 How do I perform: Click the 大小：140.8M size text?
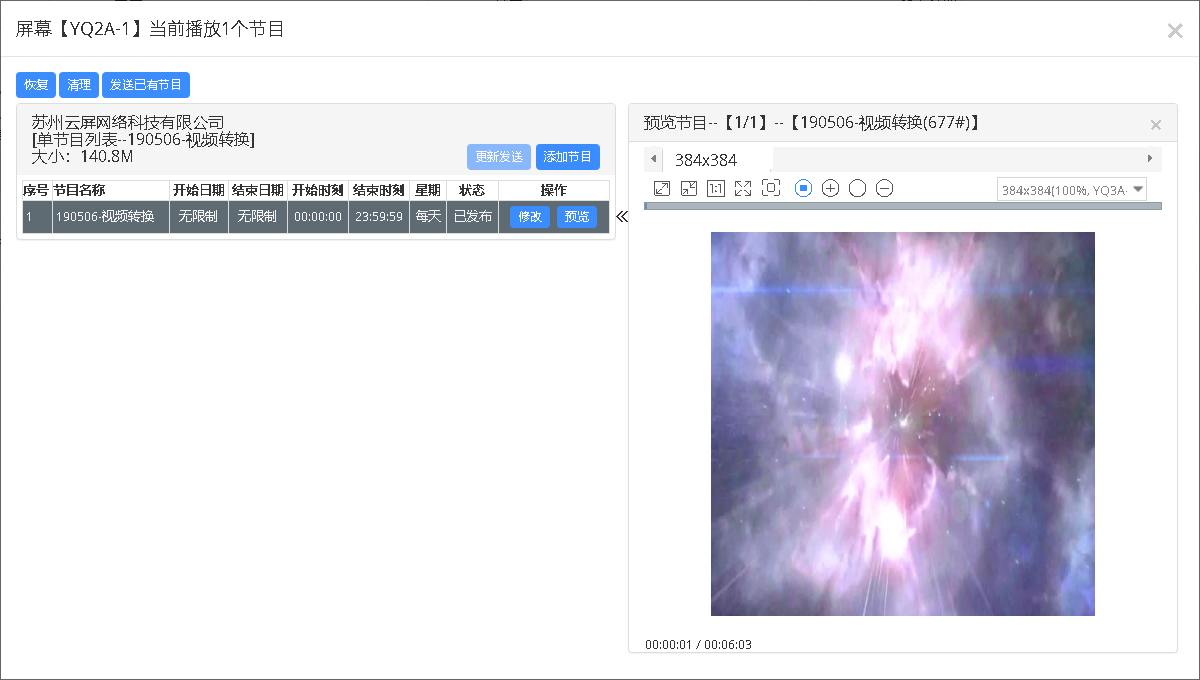tap(82, 157)
